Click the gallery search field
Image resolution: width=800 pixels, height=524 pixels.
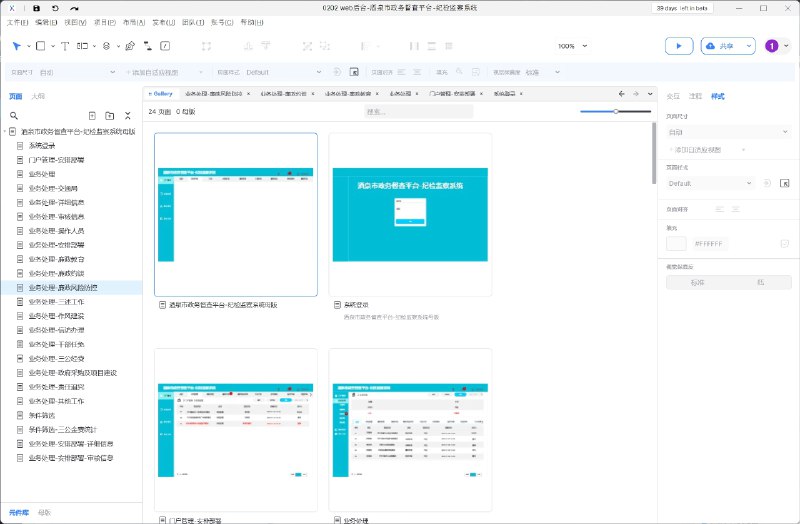(418, 111)
